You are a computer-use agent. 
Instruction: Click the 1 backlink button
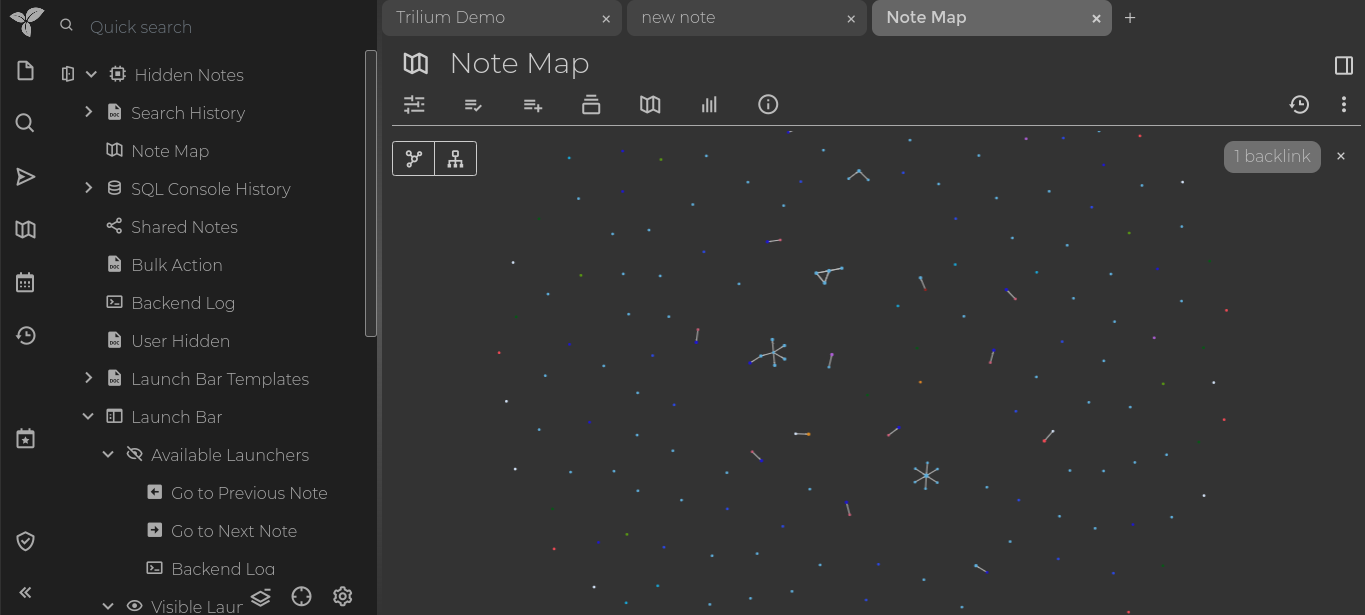pyautogui.click(x=1271, y=156)
